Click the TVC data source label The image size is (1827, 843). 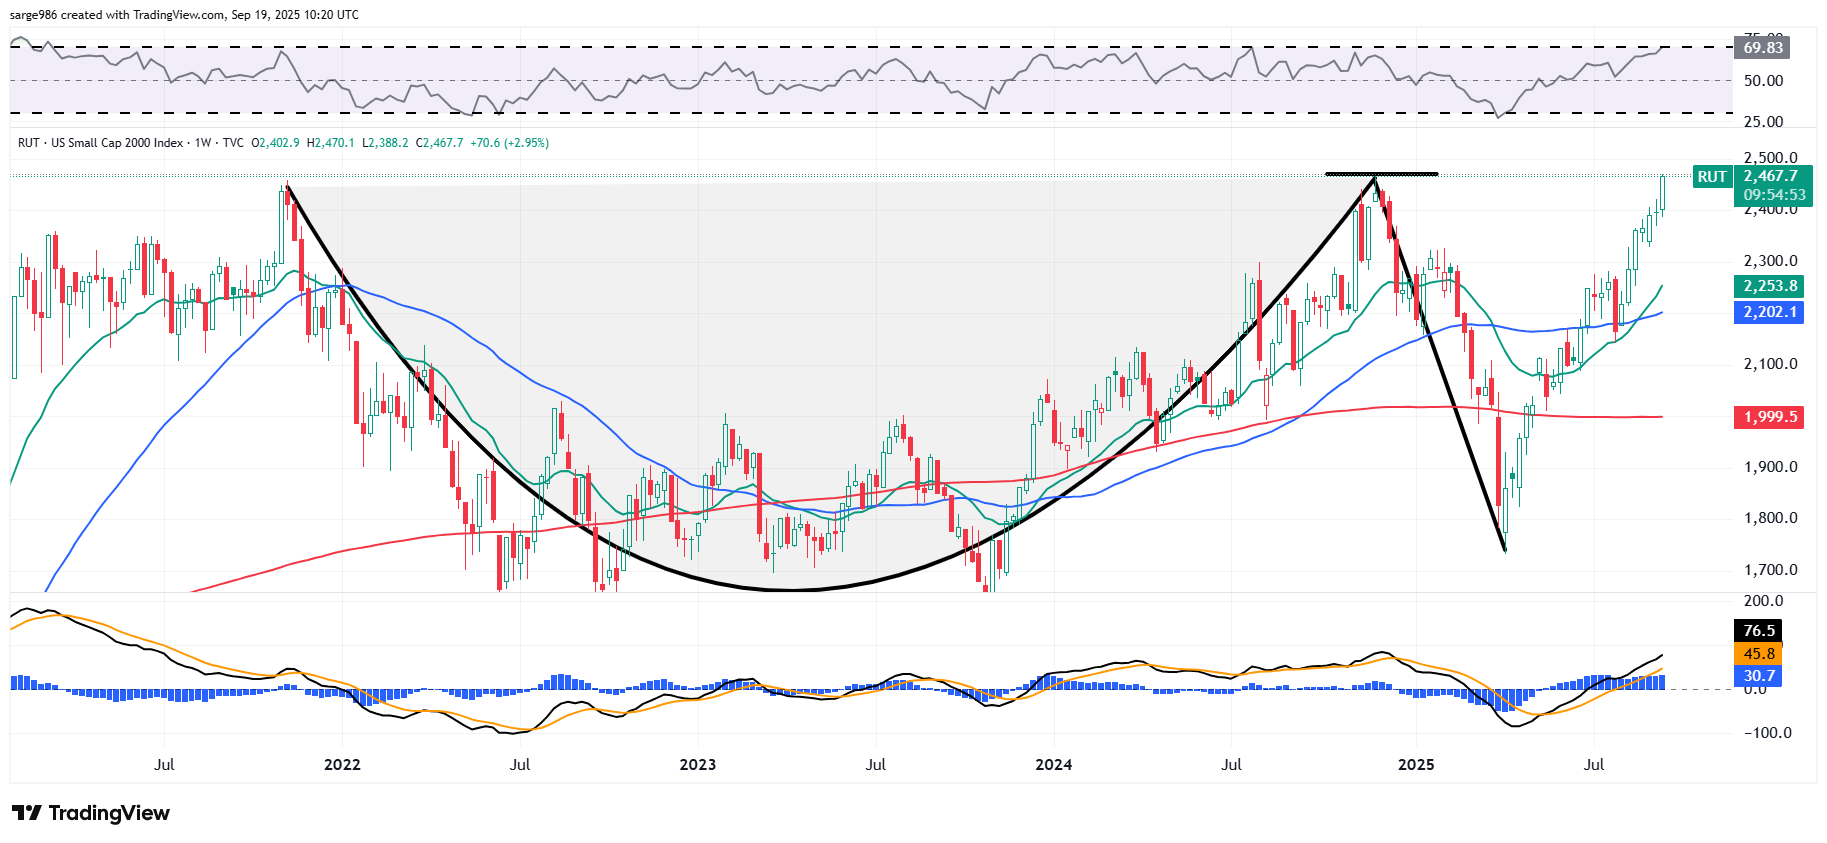233,143
